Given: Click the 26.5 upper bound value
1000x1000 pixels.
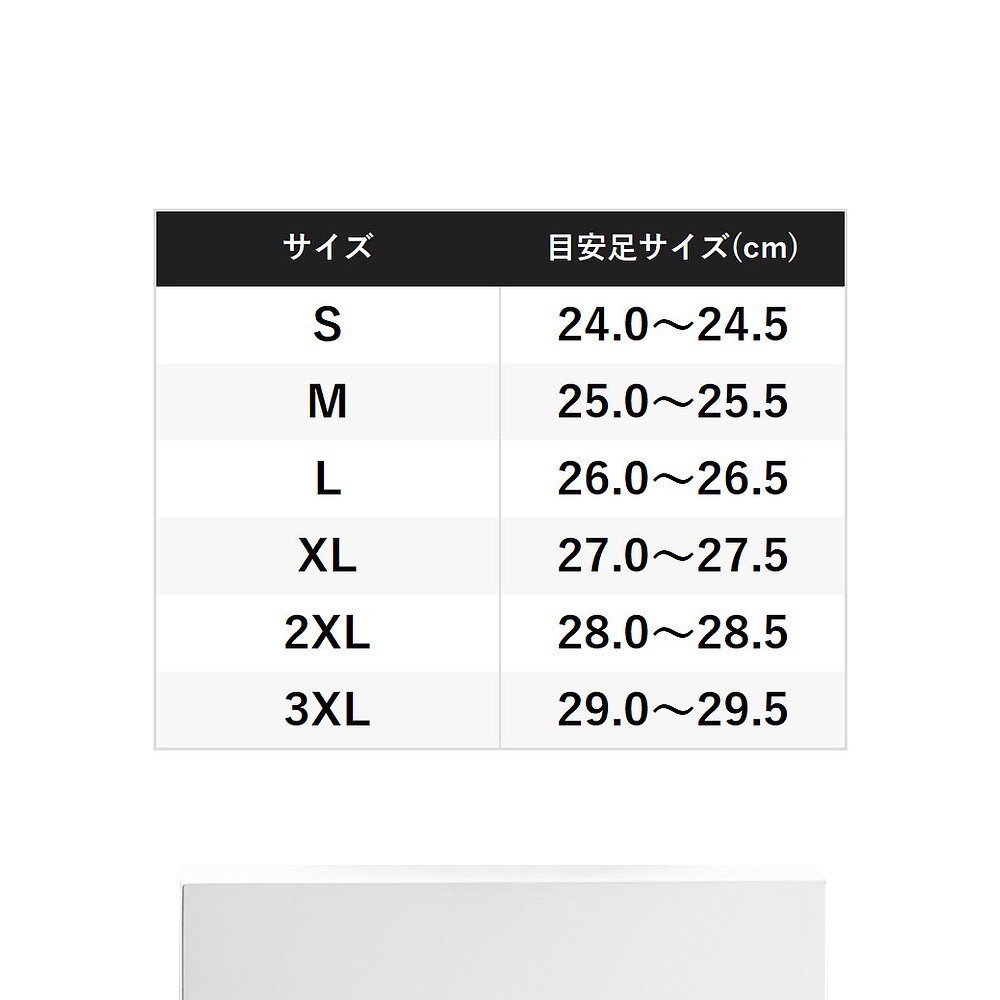Looking at the screenshot, I should tap(743, 479).
